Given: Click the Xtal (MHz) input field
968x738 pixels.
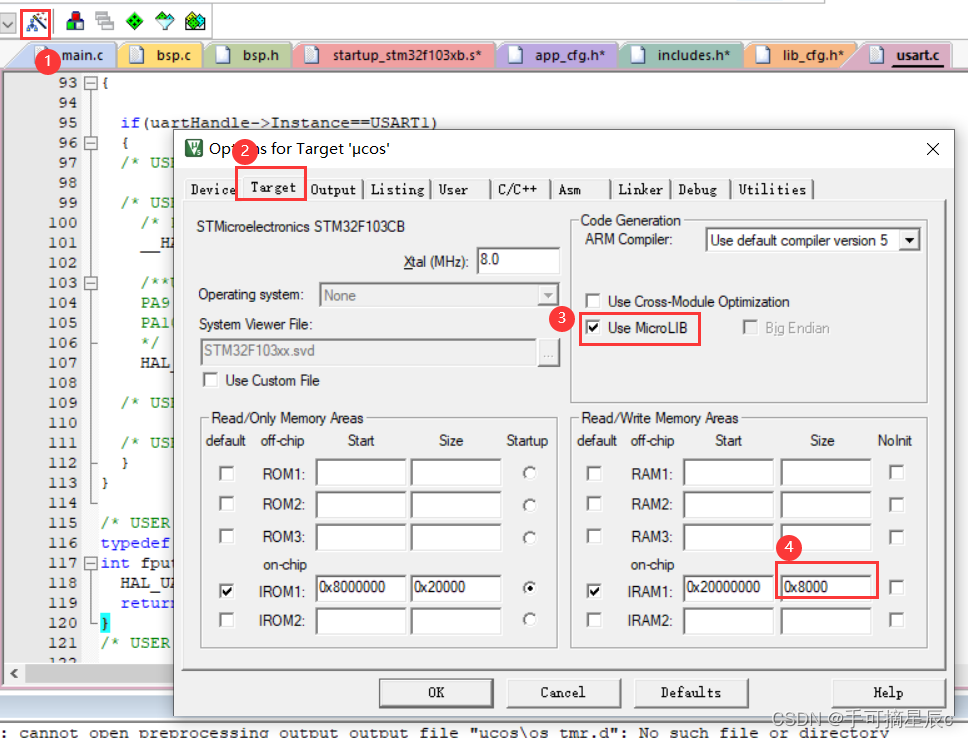Looking at the screenshot, I should click(x=519, y=260).
